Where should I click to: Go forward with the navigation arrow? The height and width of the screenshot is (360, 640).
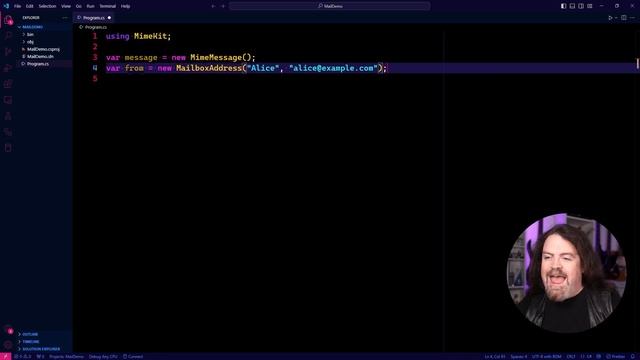[x=223, y=6]
